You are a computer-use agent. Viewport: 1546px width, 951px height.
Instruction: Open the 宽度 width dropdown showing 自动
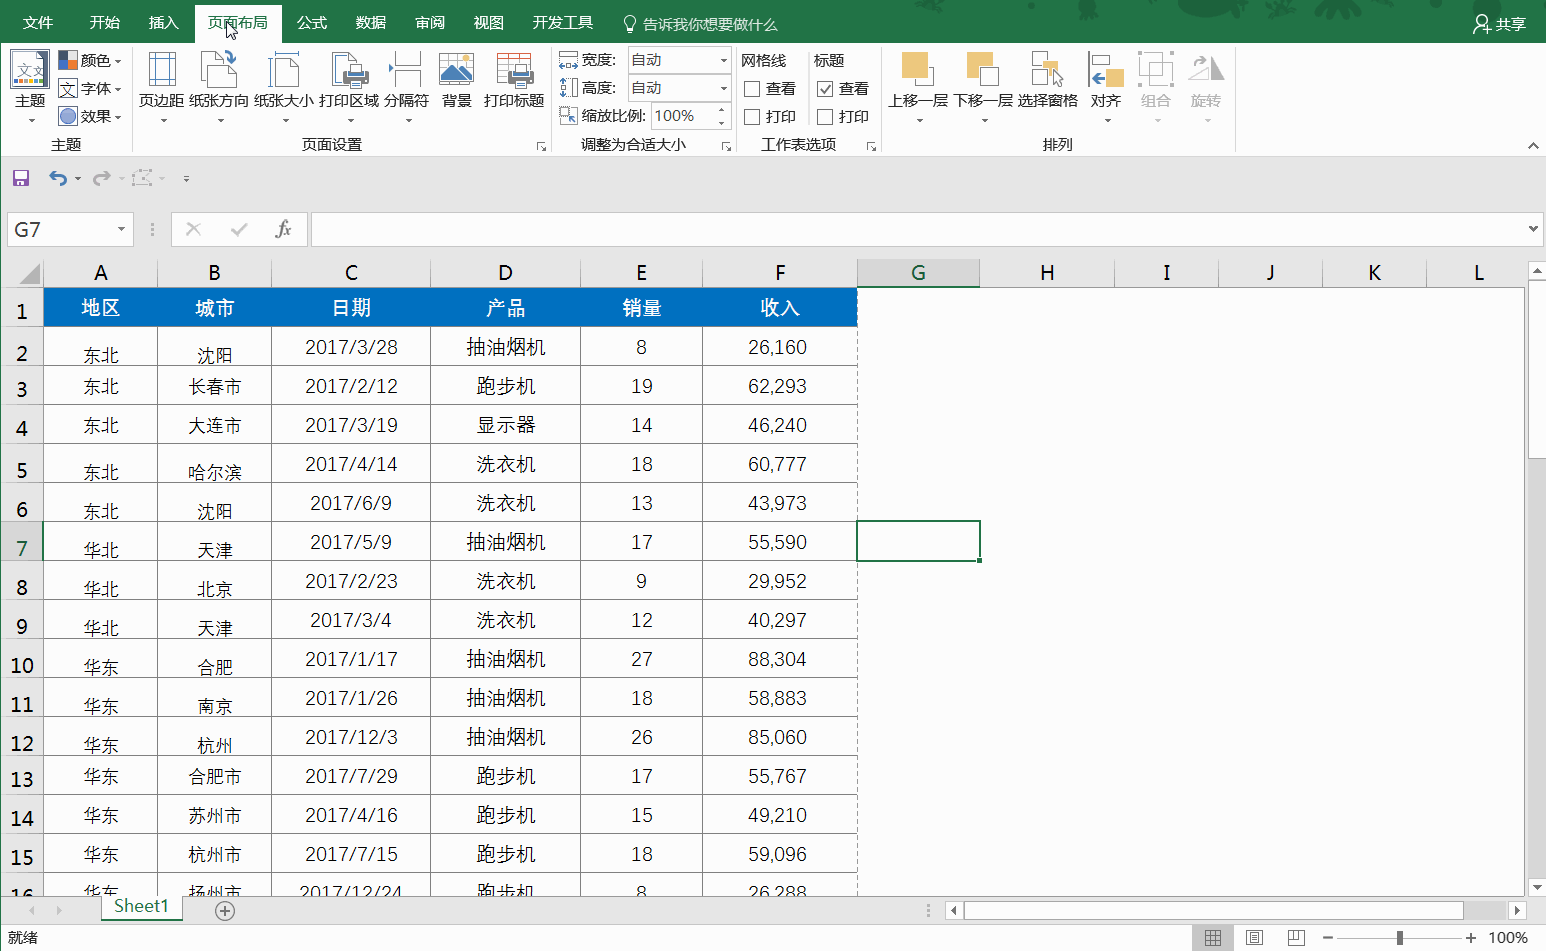pyautogui.click(x=723, y=59)
